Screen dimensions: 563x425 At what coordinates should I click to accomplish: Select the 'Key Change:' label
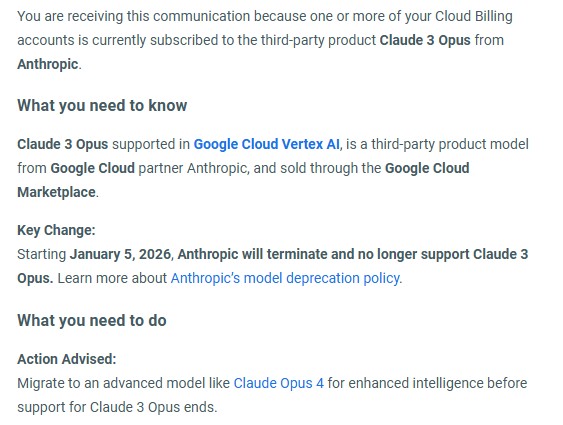click(x=56, y=230)
